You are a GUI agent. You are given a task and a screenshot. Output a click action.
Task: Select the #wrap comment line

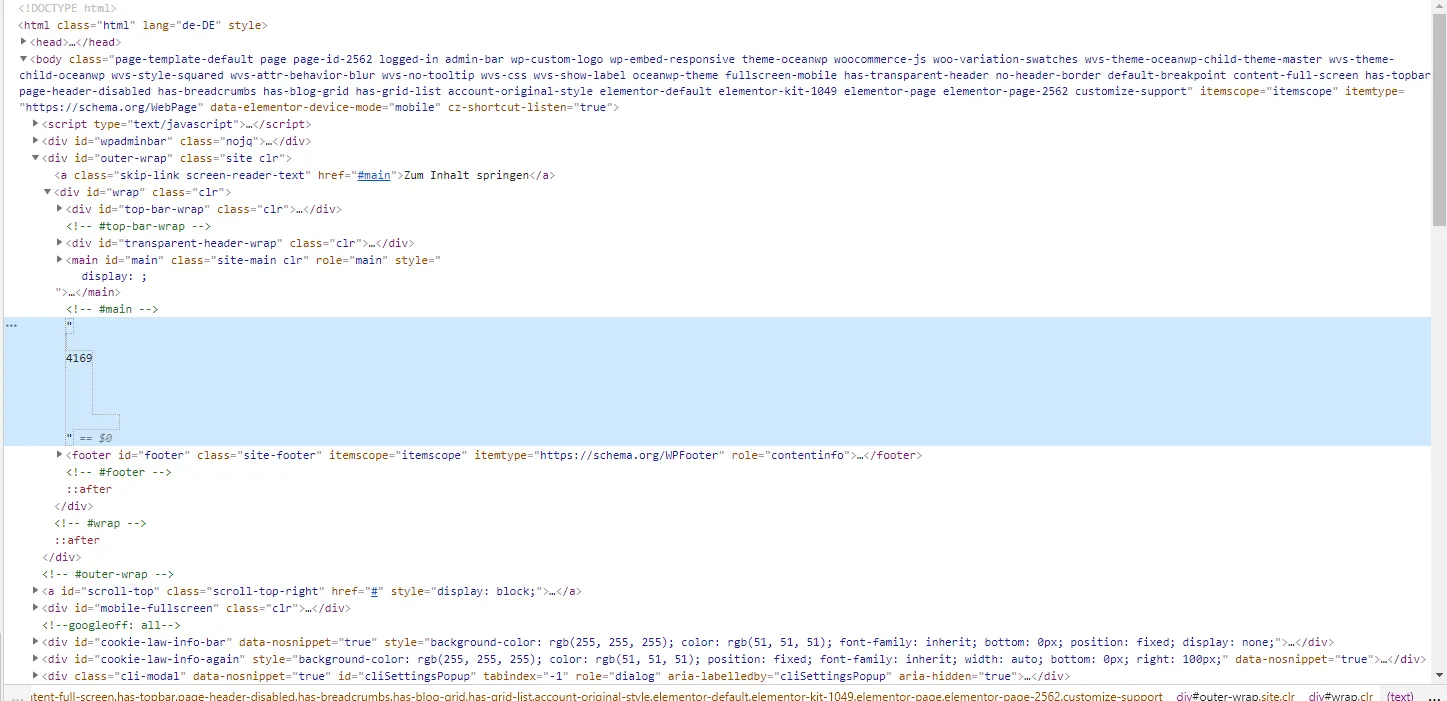click(100, 523)
